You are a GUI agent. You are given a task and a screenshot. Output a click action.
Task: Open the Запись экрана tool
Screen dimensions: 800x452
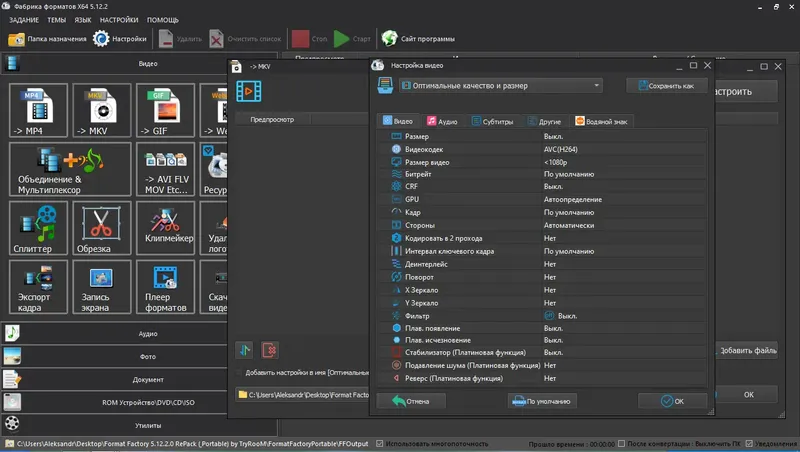[x=102, y=287]
